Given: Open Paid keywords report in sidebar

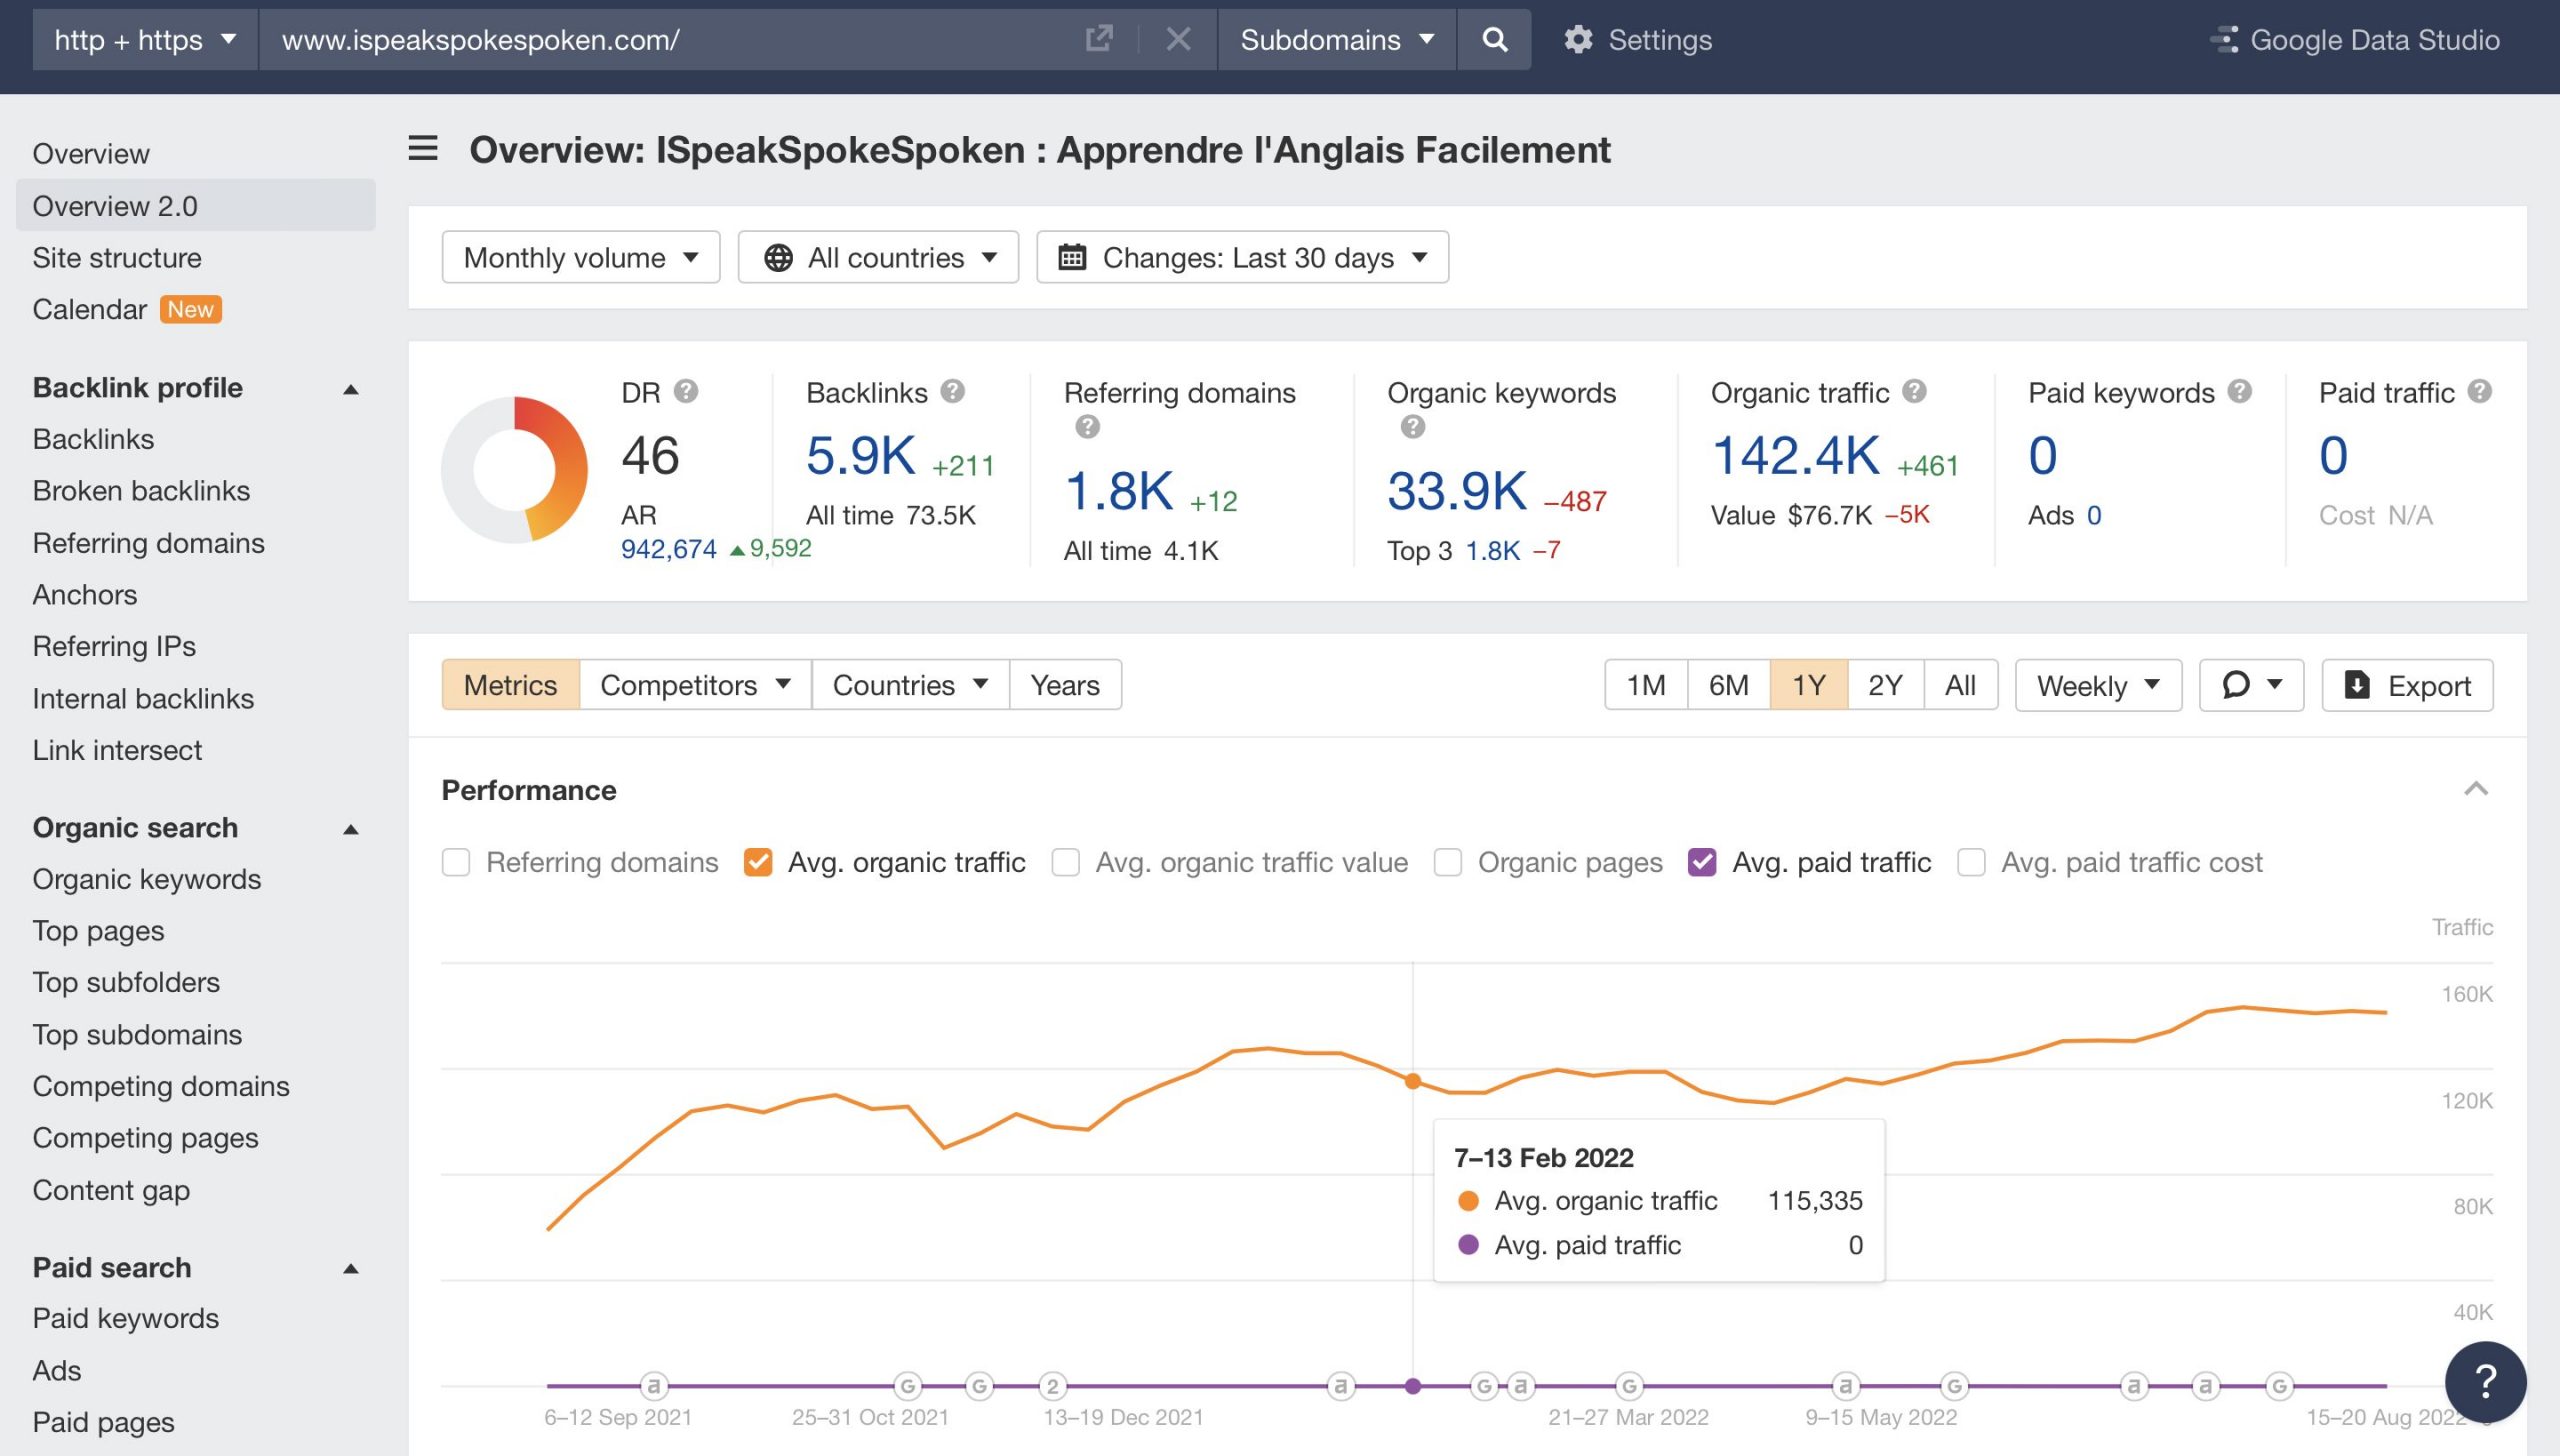Looking at the screenshot, I should pyautogui.click(x=125, y=1318).
